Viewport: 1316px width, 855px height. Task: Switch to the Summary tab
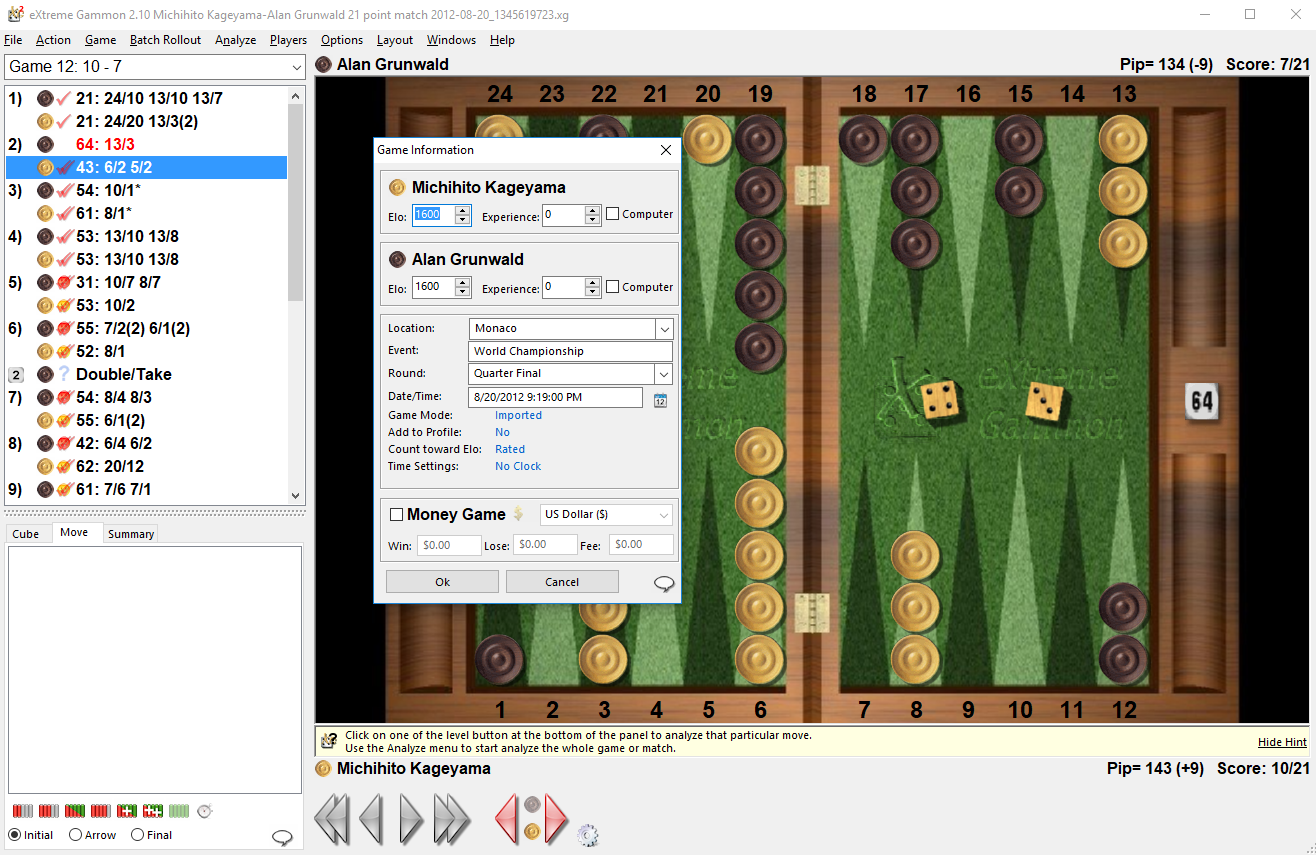(131, 534)
